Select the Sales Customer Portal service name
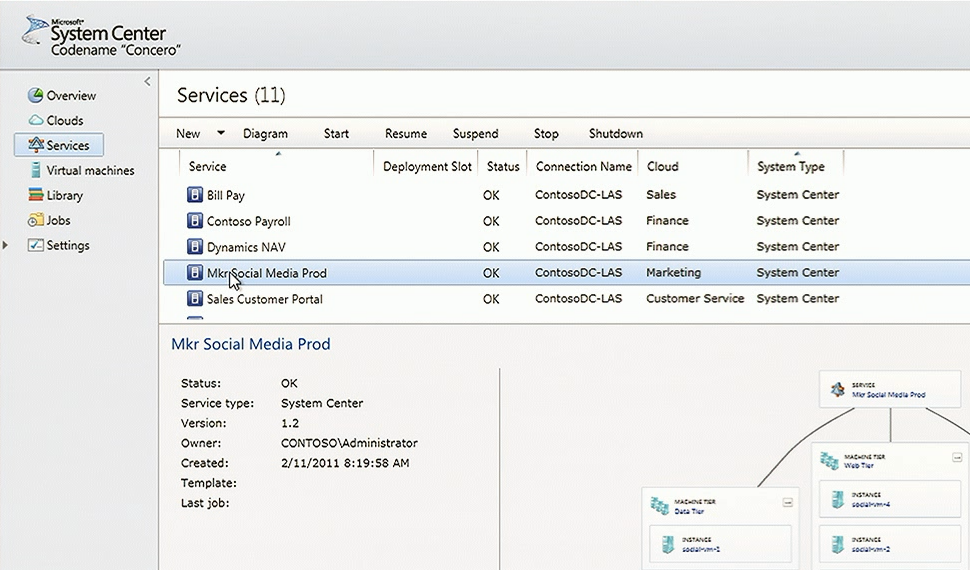Screen dimensions: 970x570 tap(265, 299)
